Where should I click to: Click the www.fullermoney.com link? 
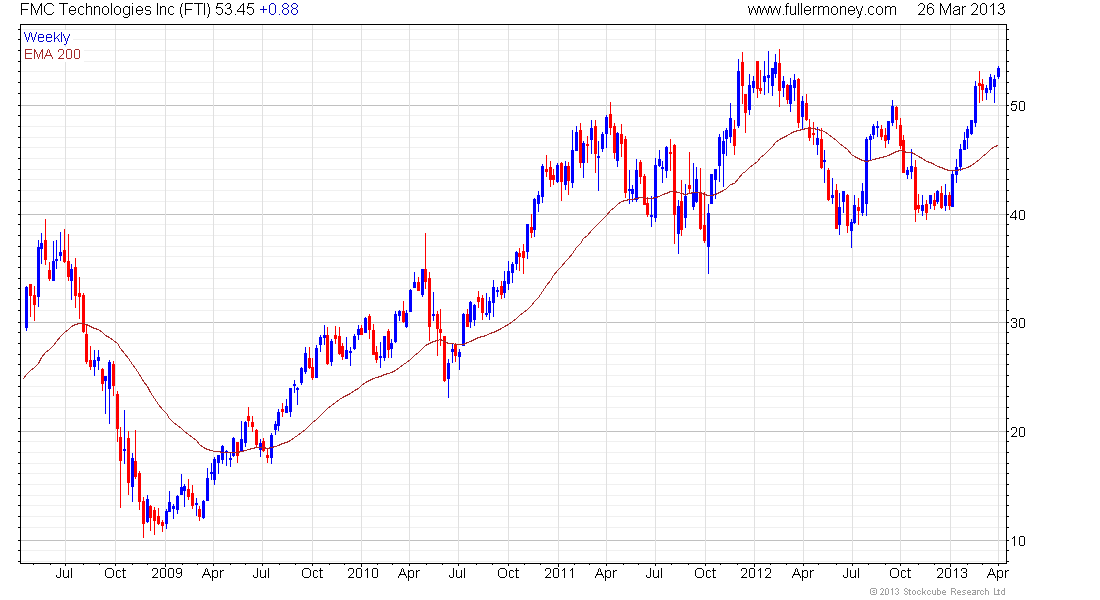(821, 10)
